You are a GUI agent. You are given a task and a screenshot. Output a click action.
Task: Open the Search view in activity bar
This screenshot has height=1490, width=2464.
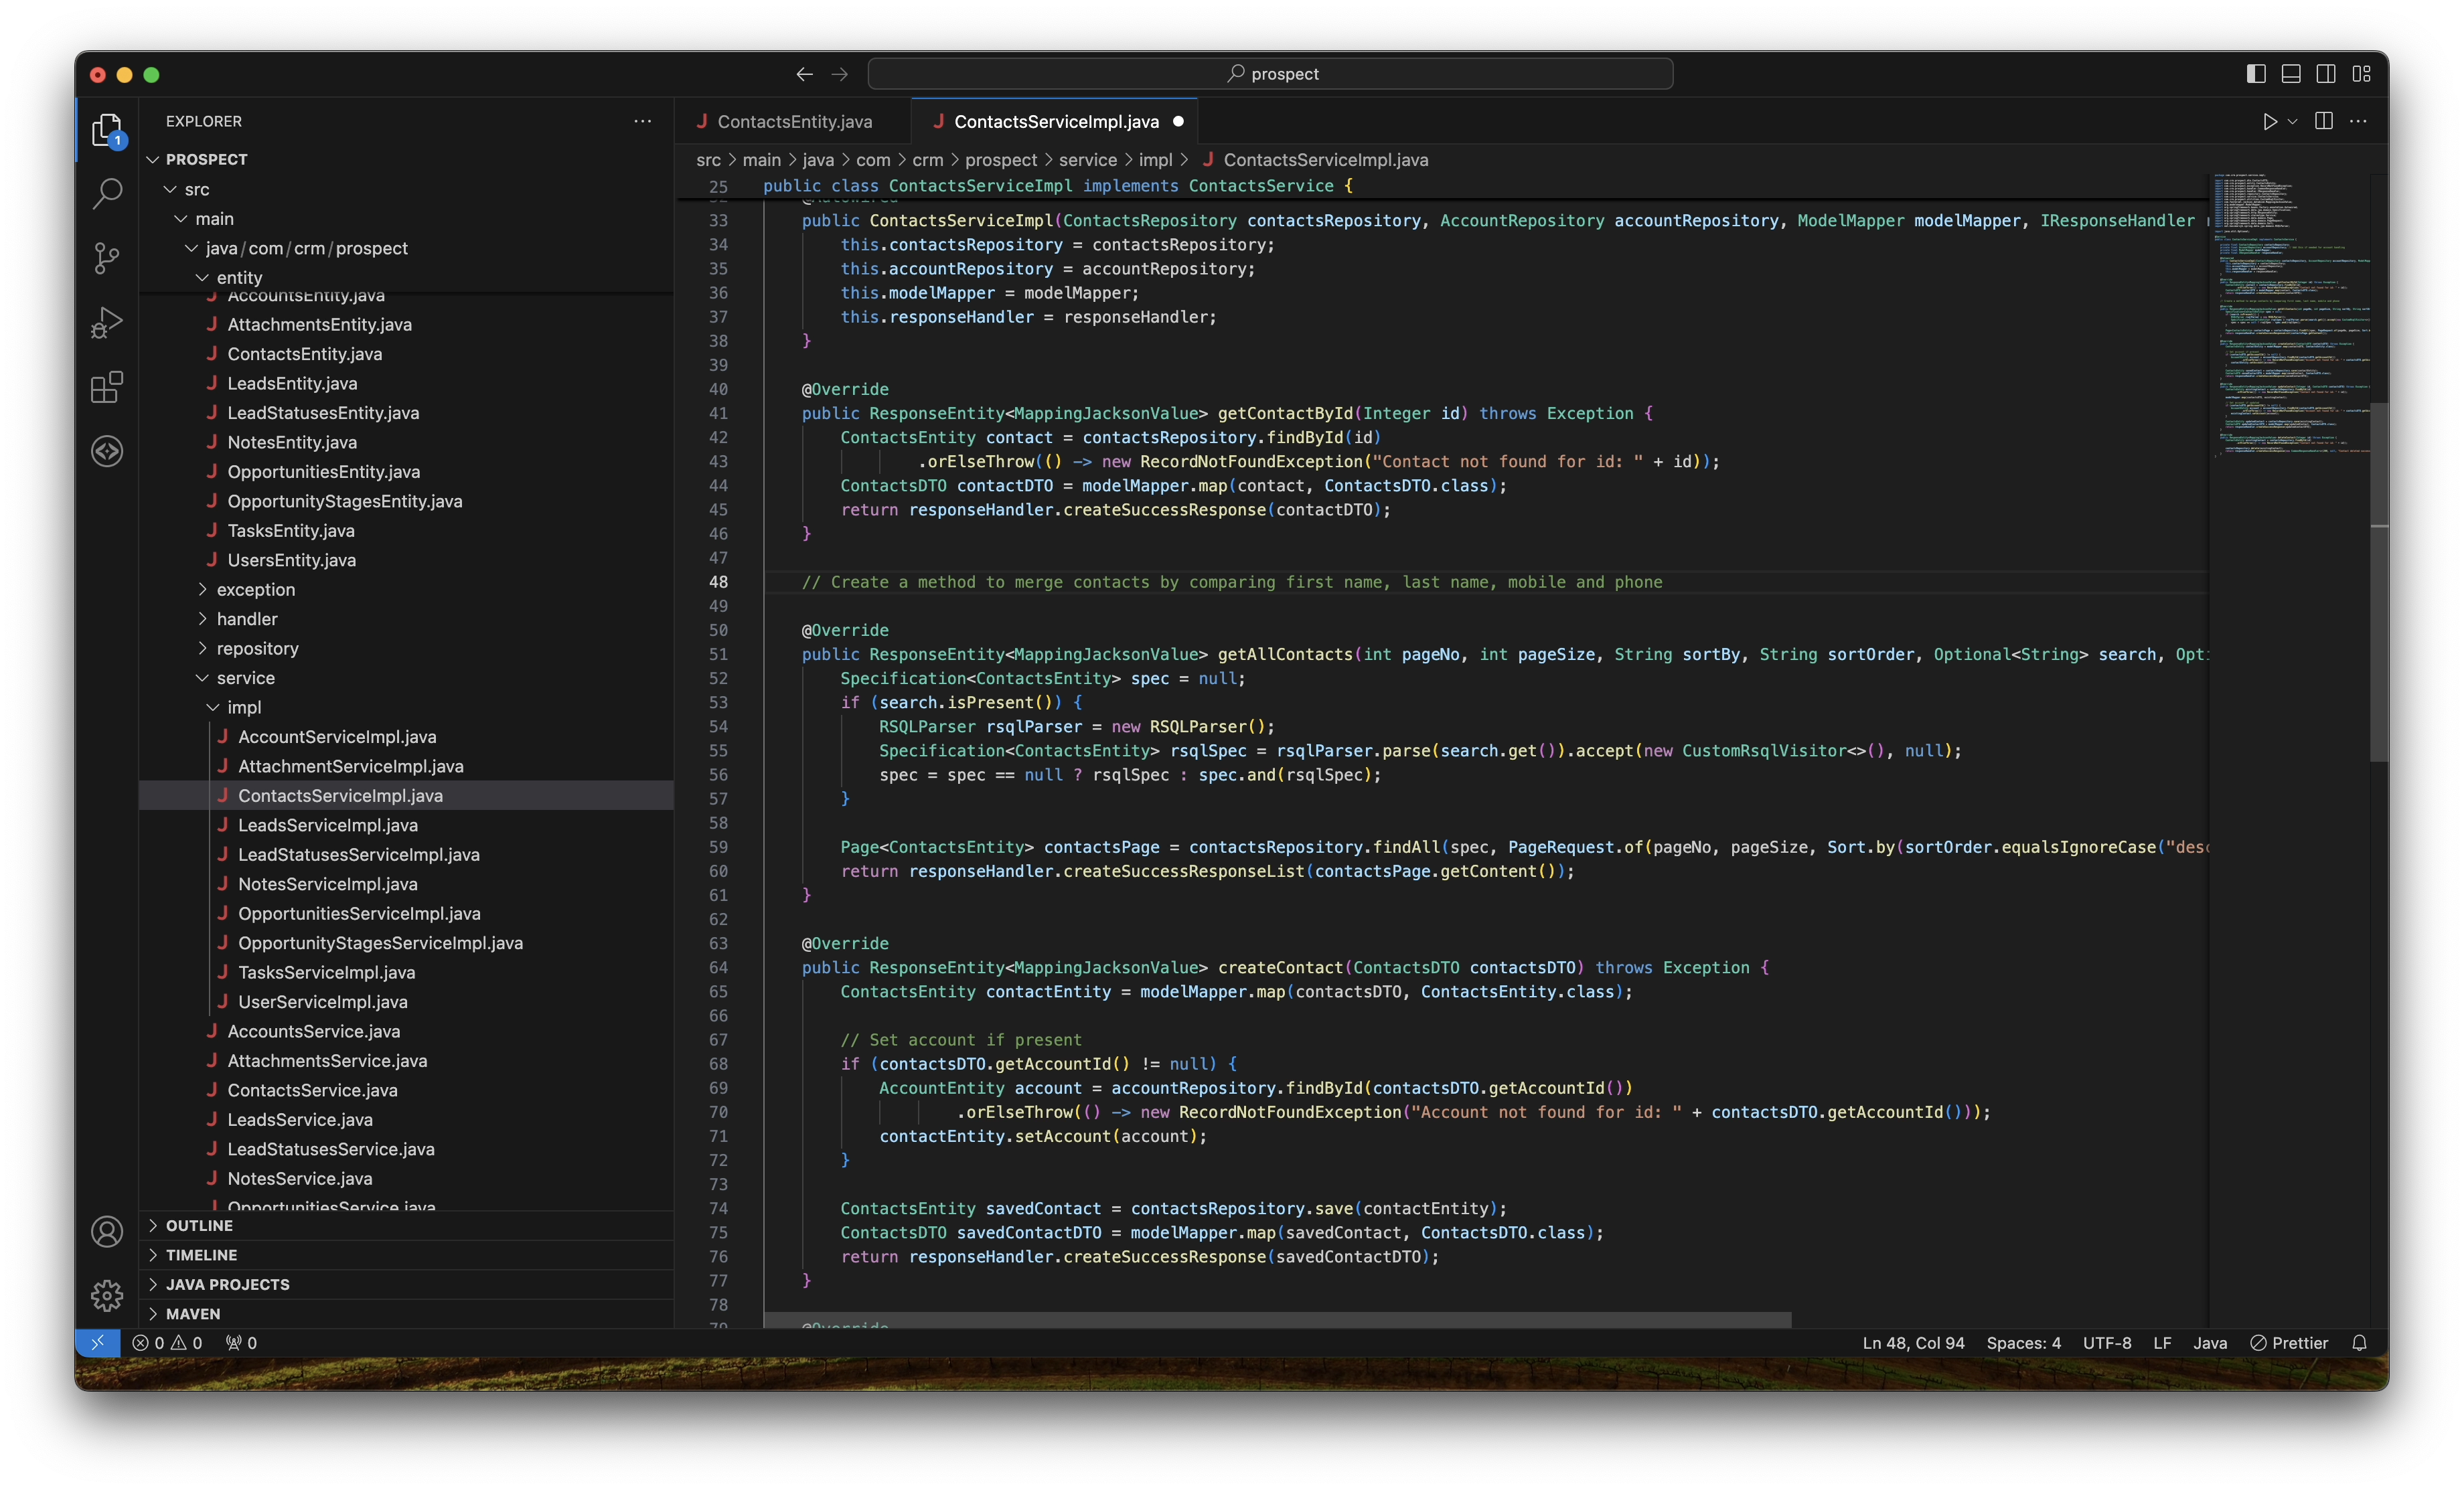[x=107, y=193]
